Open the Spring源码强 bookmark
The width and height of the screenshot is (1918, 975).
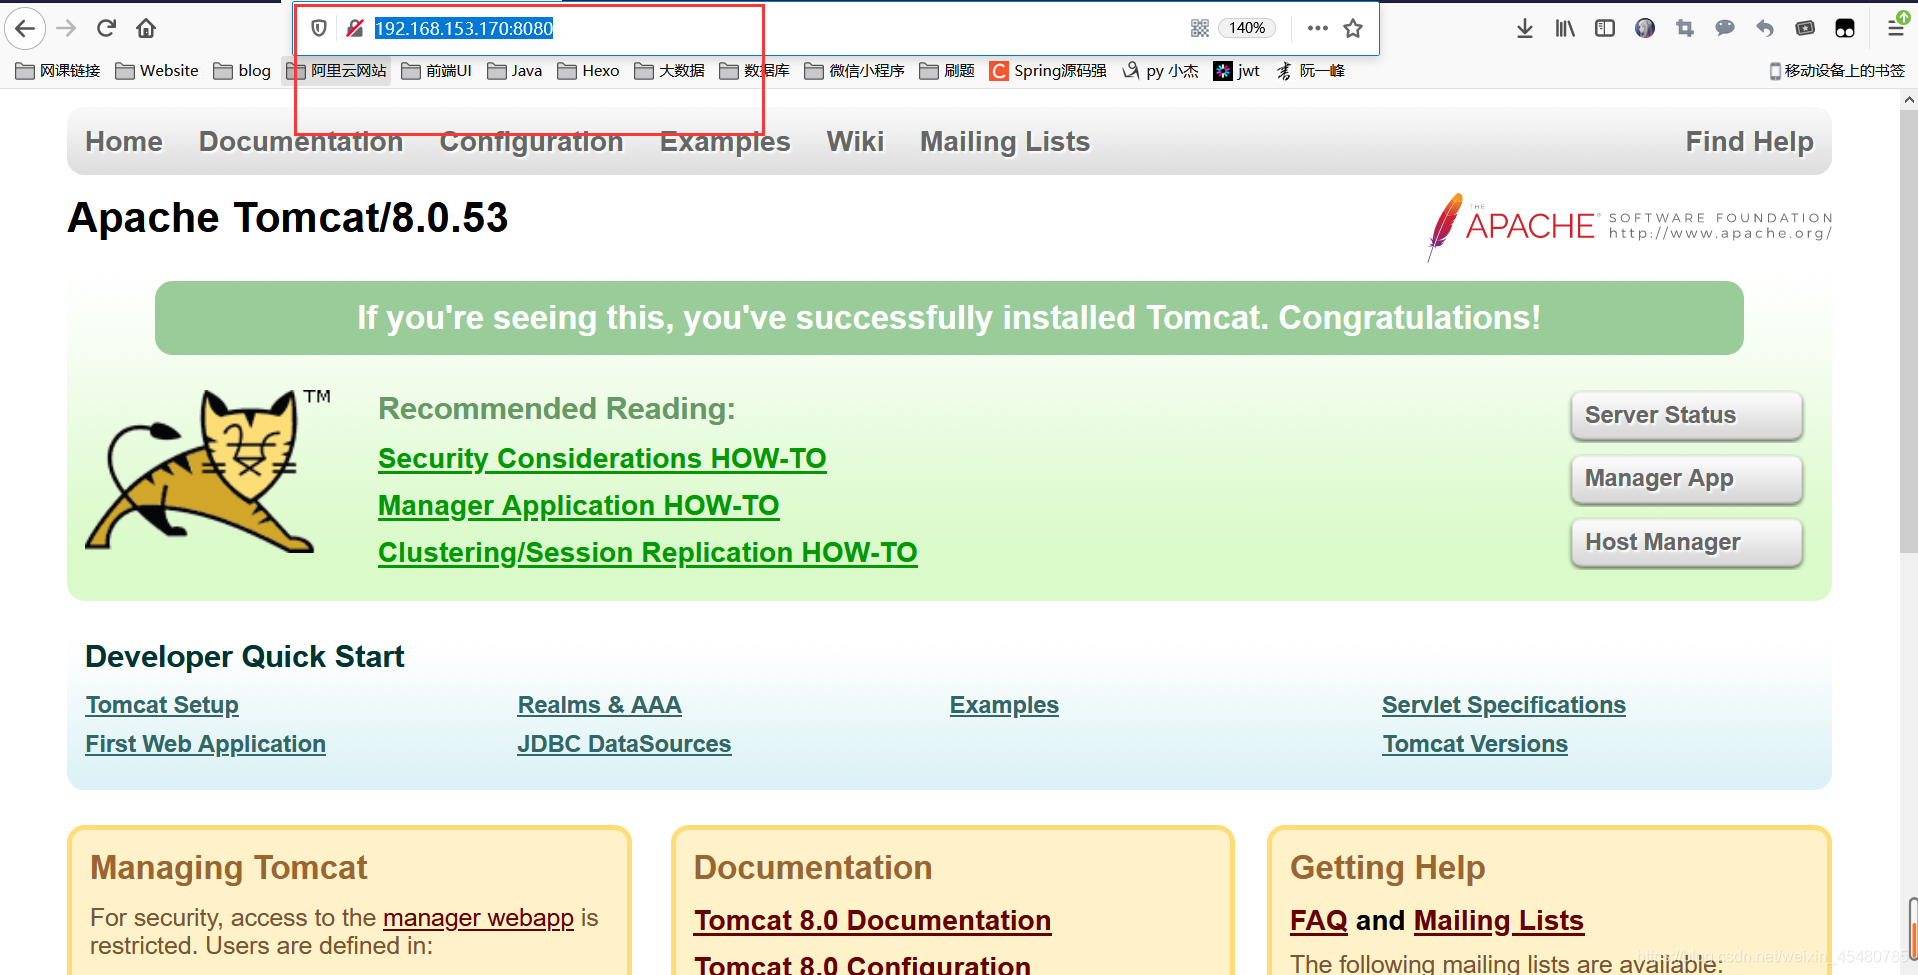click(1048, 71)
